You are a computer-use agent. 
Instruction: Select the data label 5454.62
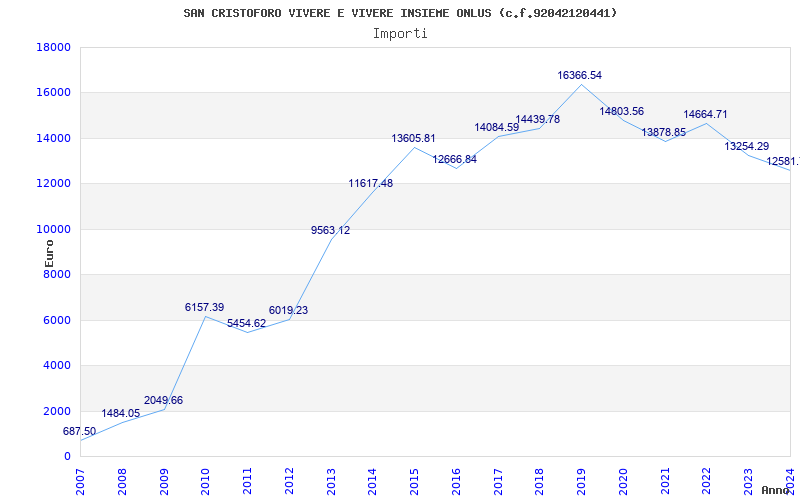click(x=246, y=323)
